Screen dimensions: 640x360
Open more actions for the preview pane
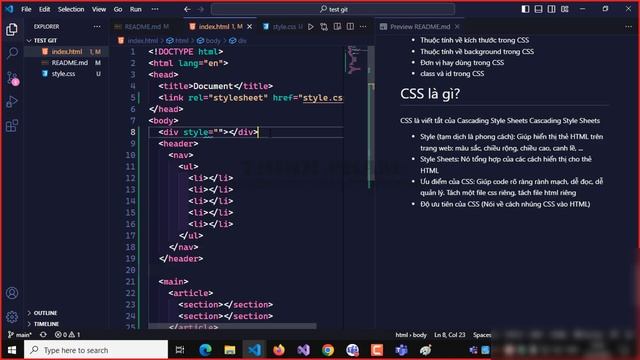click(628, 27)
